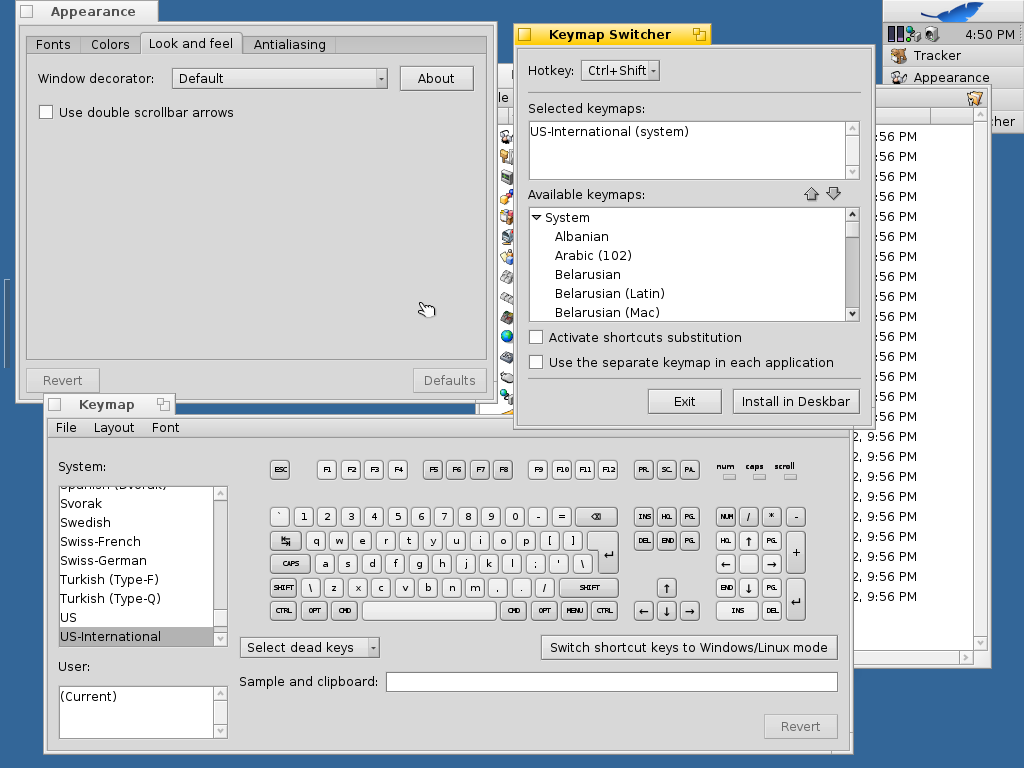Click the numpad plus key

[795, 552]
